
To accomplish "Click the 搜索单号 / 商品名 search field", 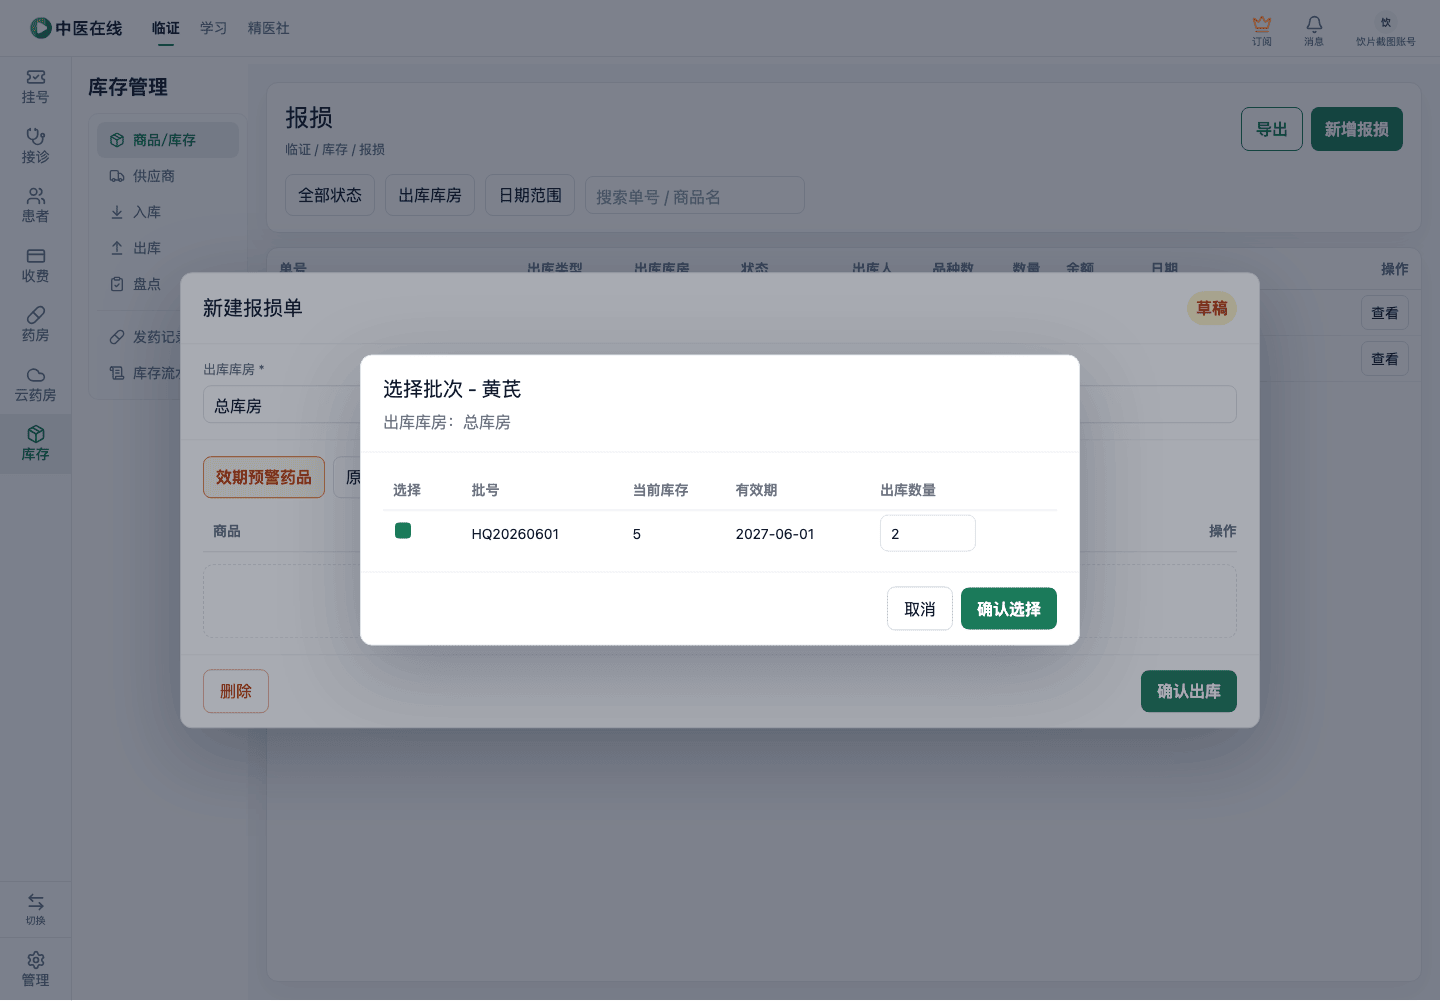I will [695, 196].
